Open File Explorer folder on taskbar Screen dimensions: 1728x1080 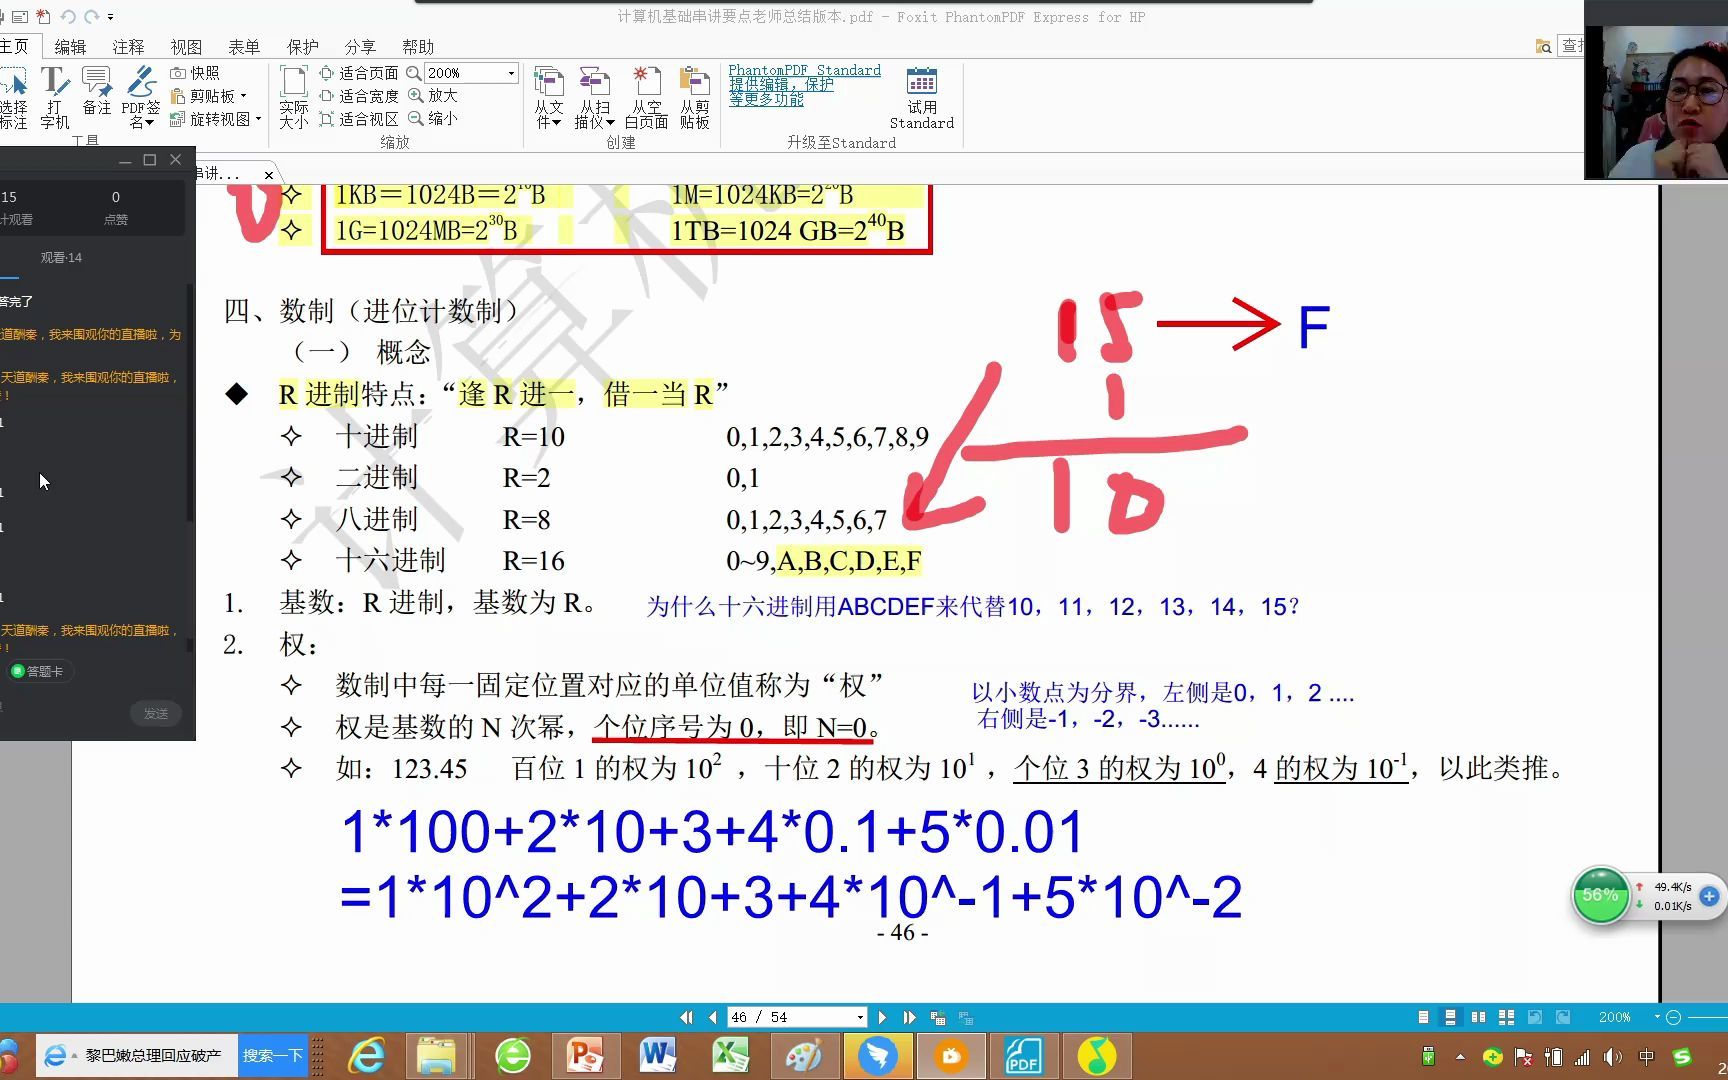coord(436,1056)
